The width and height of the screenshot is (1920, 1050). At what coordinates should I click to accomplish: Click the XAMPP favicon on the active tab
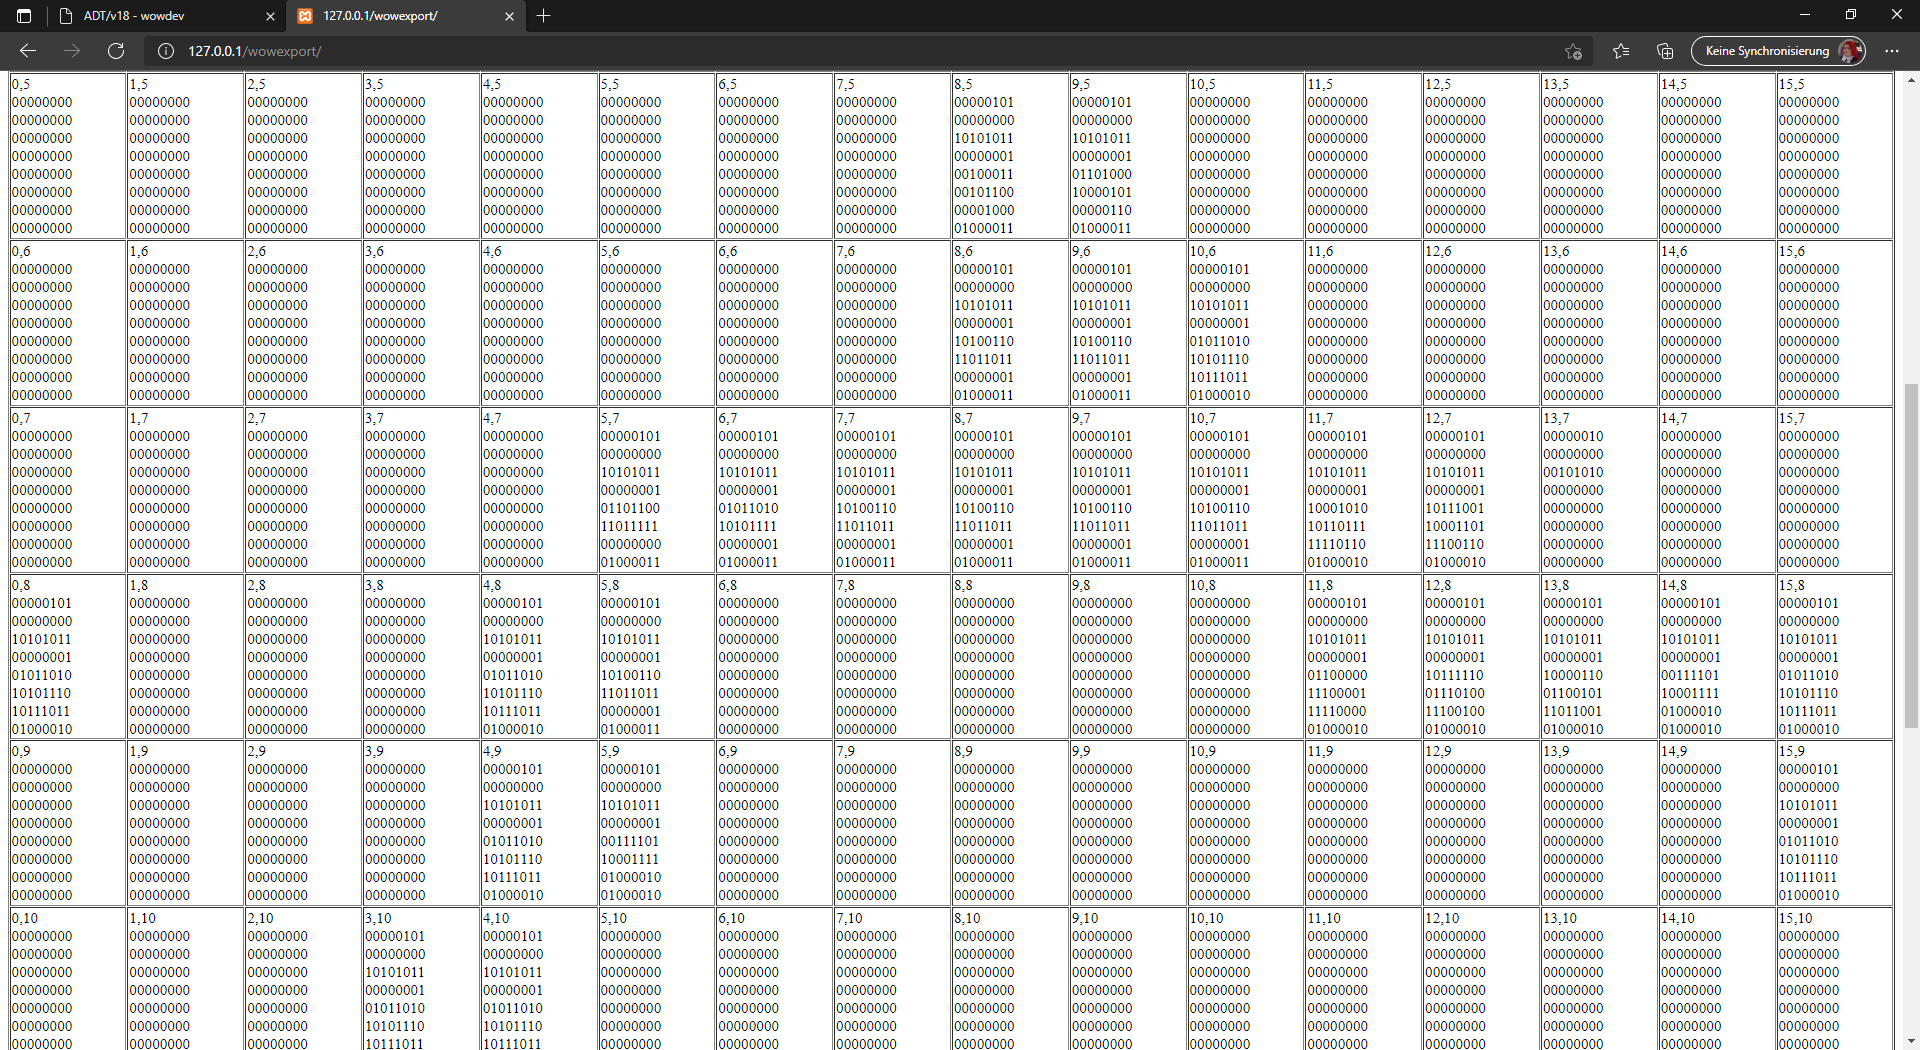pyautogui.click(x=306, y=17)
